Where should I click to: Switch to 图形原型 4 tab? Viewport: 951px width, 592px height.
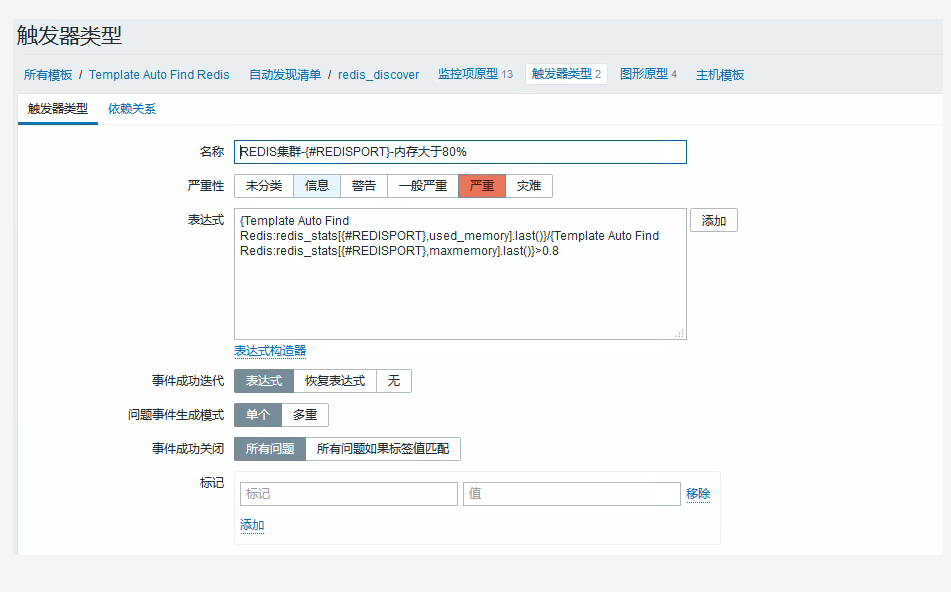(648, 74)
